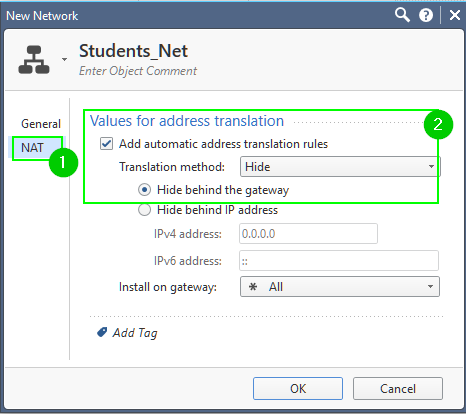466x414 pixels.
Task: Expand the Install on gateway dropdown
Action: [340, 287]
